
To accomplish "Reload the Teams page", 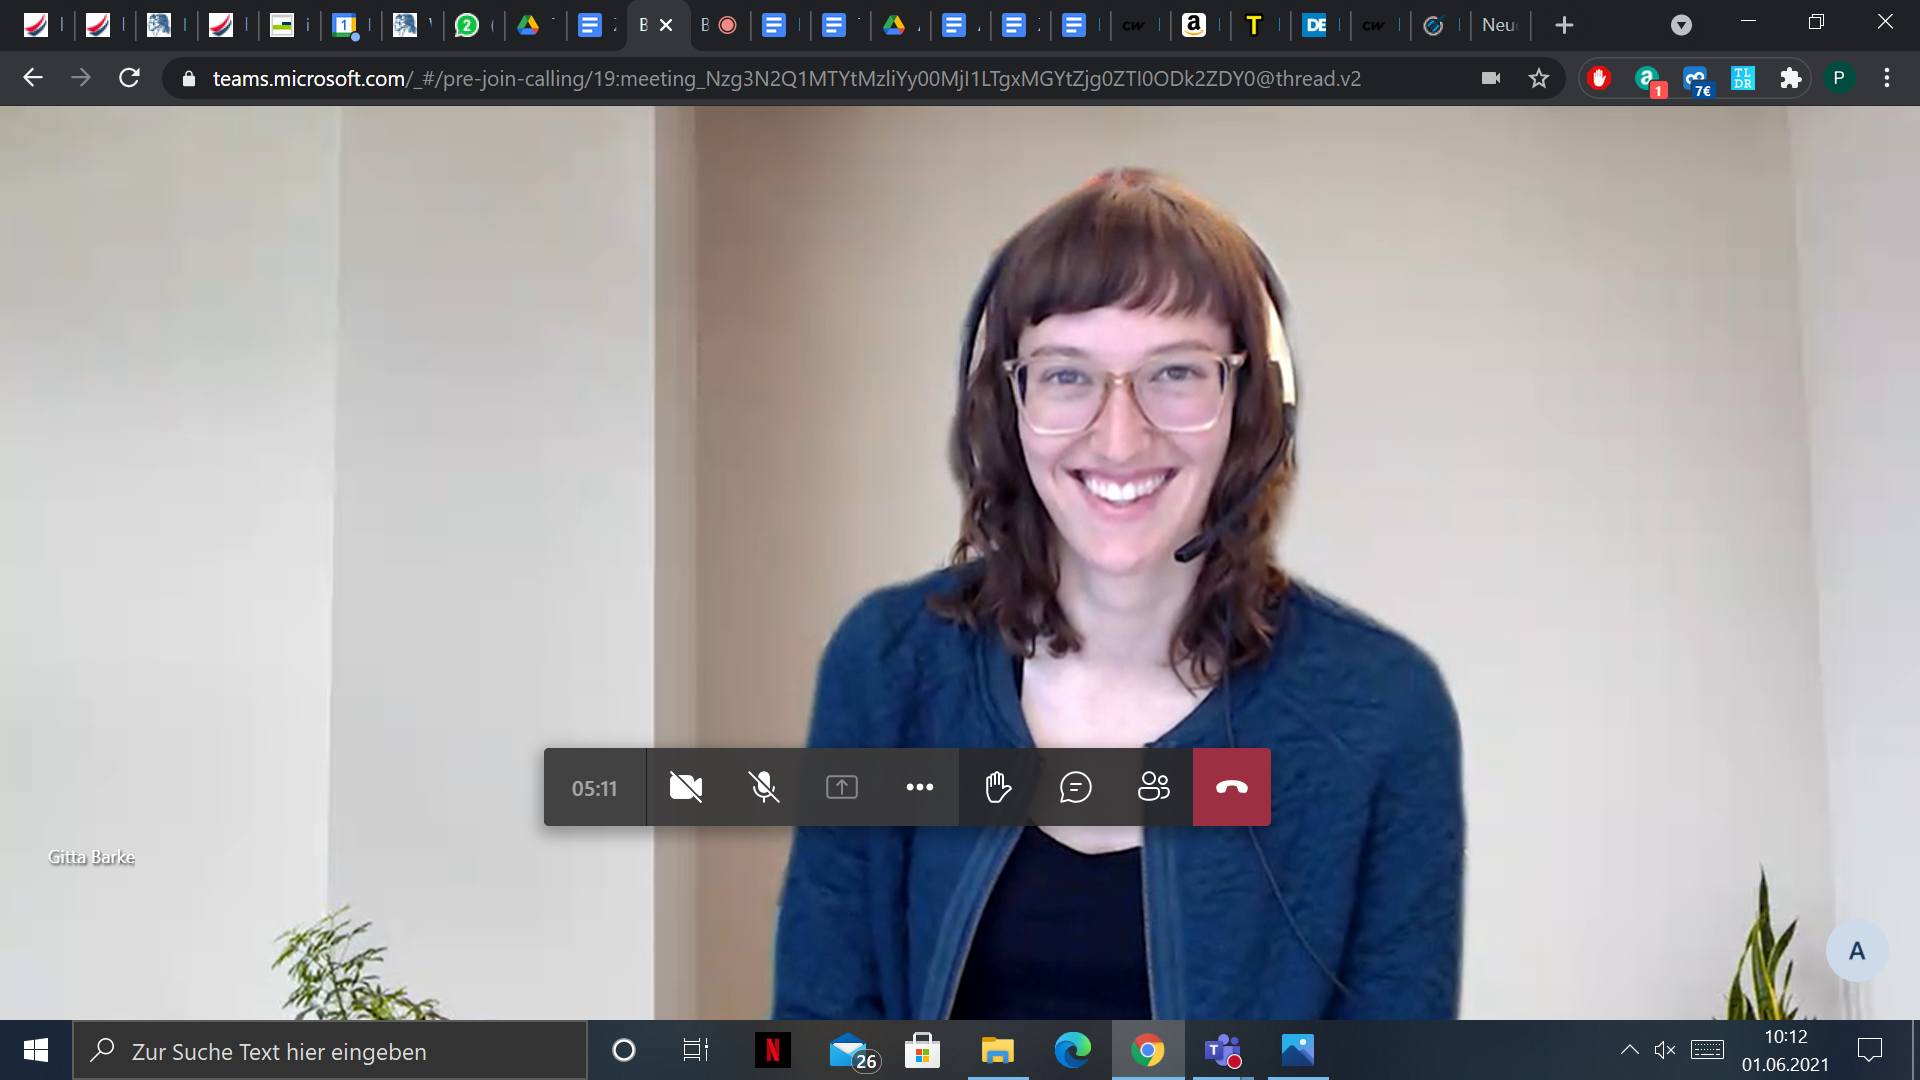I will (129, 78).
